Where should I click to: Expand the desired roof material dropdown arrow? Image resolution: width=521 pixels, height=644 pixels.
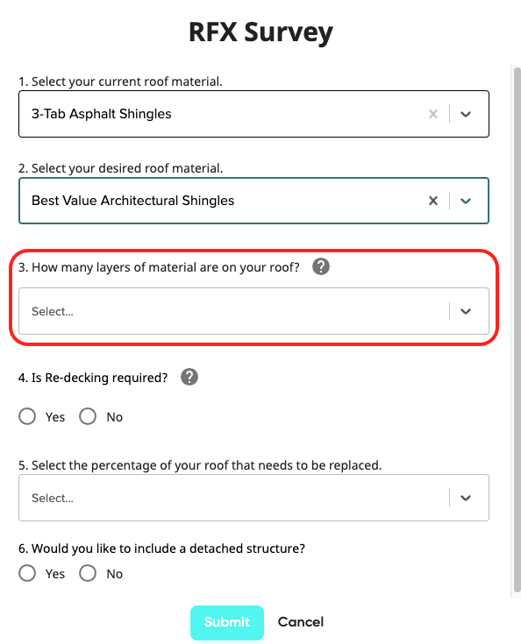466,201
